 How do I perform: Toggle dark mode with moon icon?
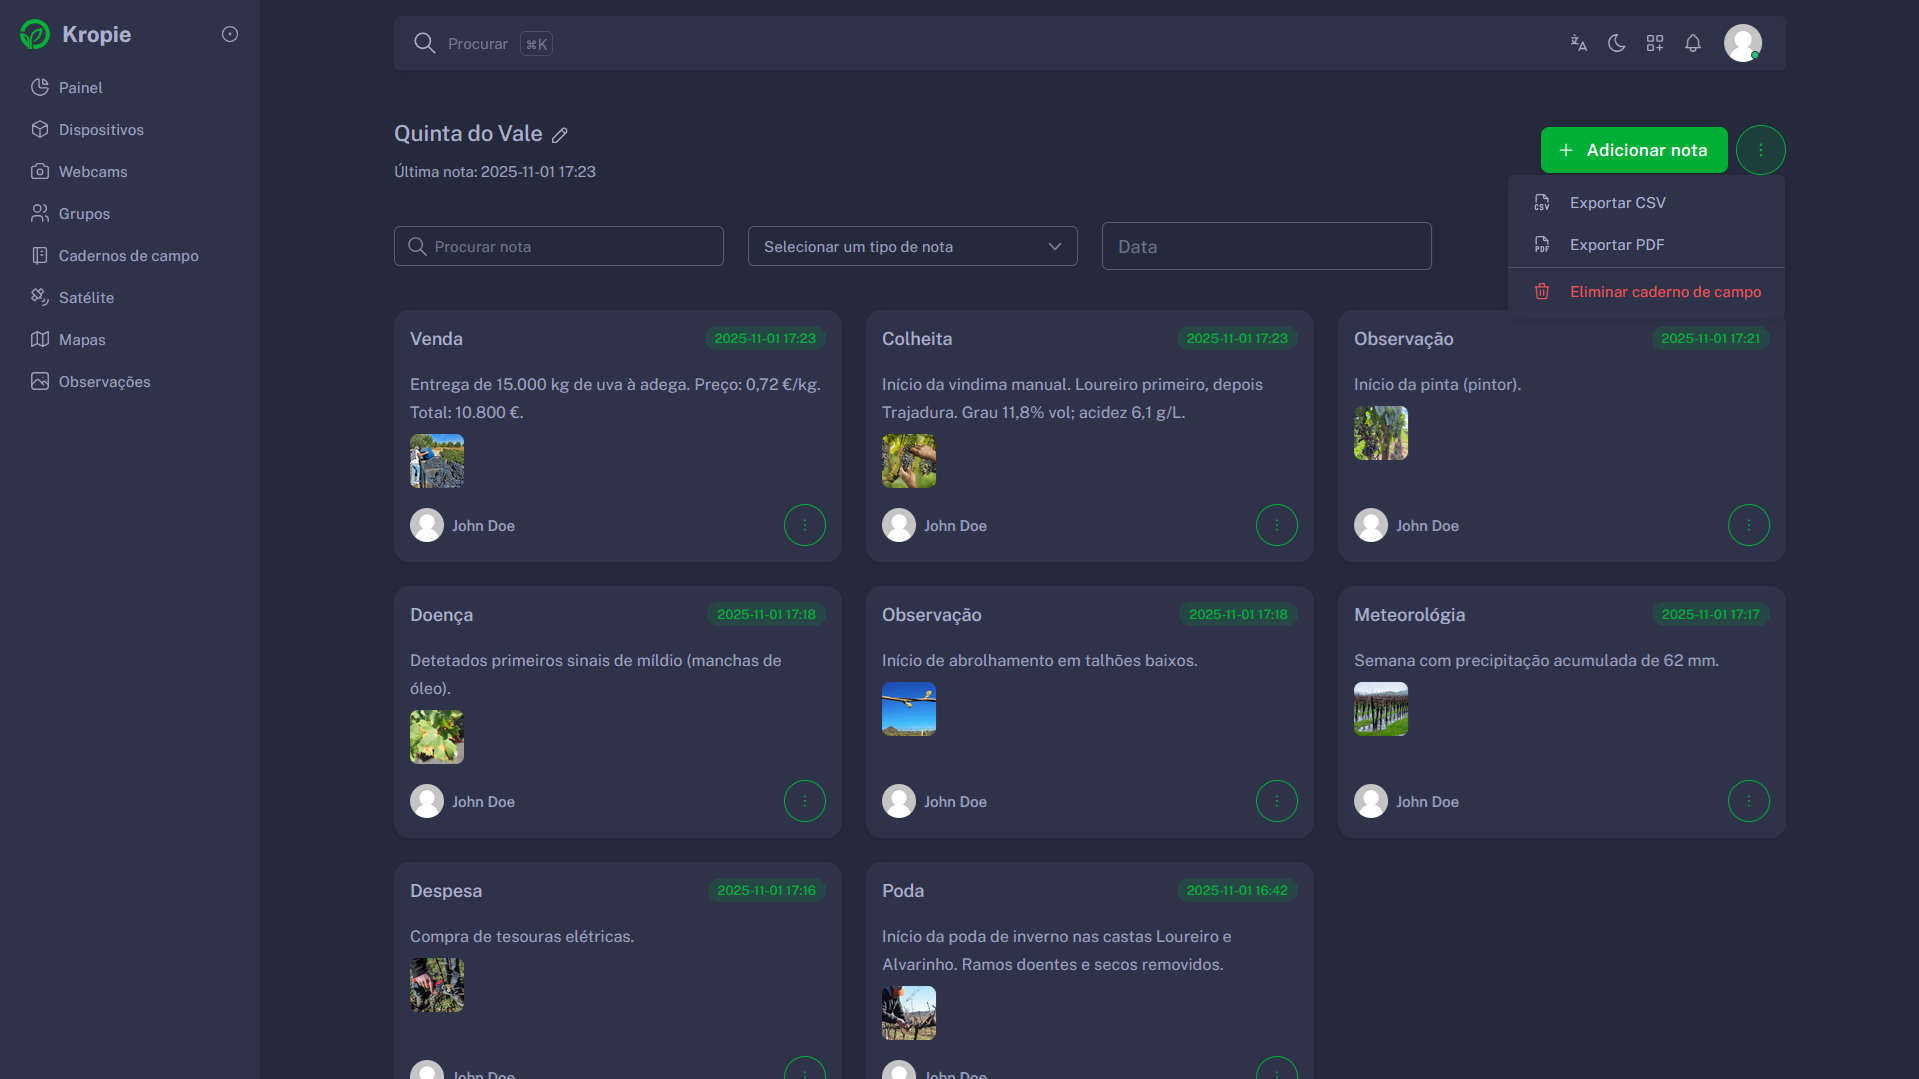click(1616, 43)
